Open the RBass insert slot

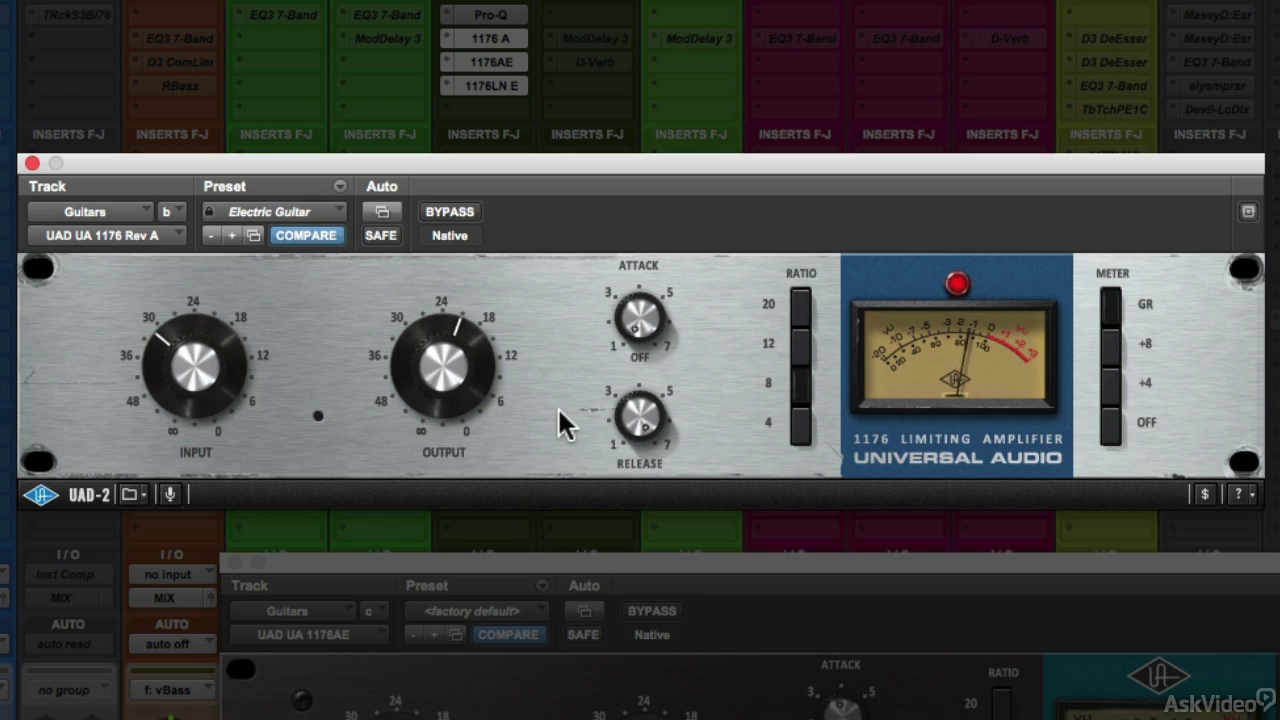pyautogui.click(x=172, y=86)
